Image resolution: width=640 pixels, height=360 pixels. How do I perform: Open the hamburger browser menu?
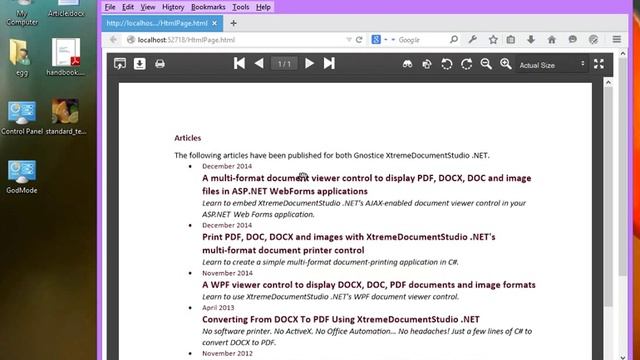pyautogui.click(x=617, y=40)
